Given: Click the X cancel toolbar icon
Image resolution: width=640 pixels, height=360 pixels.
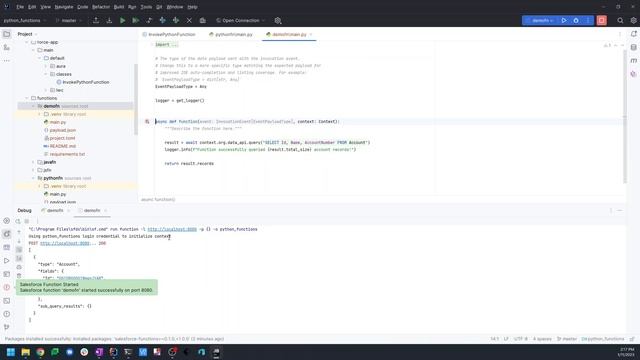Looking at the screenshot, I should click(189, 20).
